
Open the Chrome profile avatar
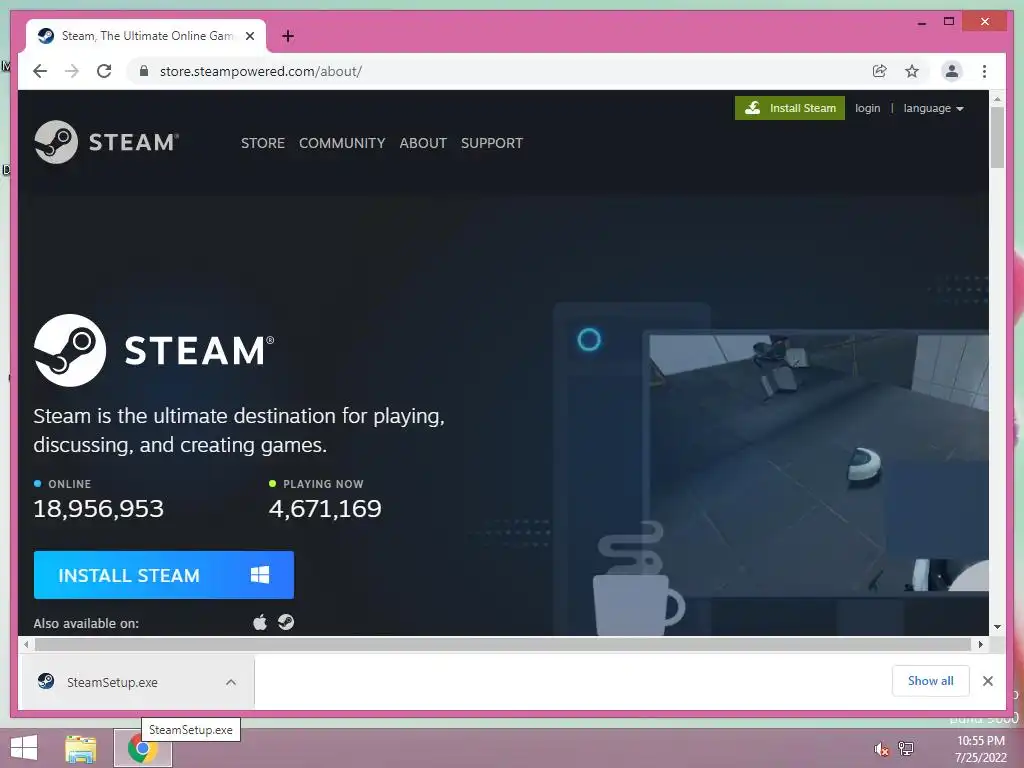tap(952, 71)
